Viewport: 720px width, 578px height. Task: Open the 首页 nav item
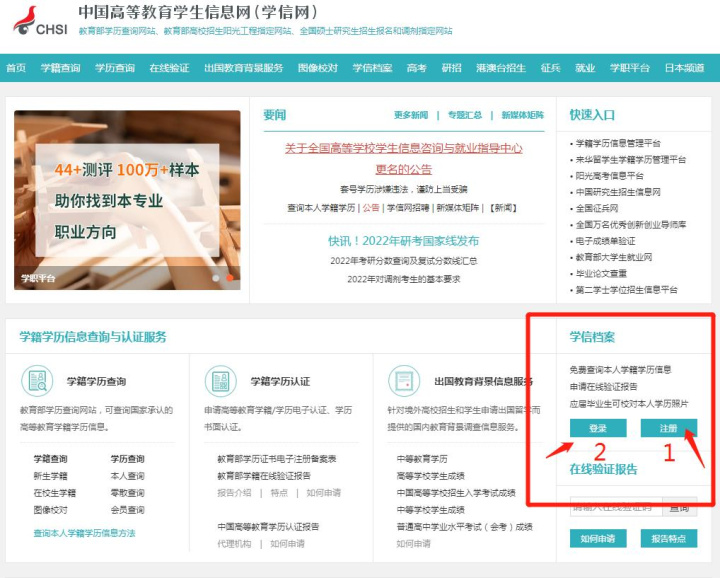click(16, 68)
